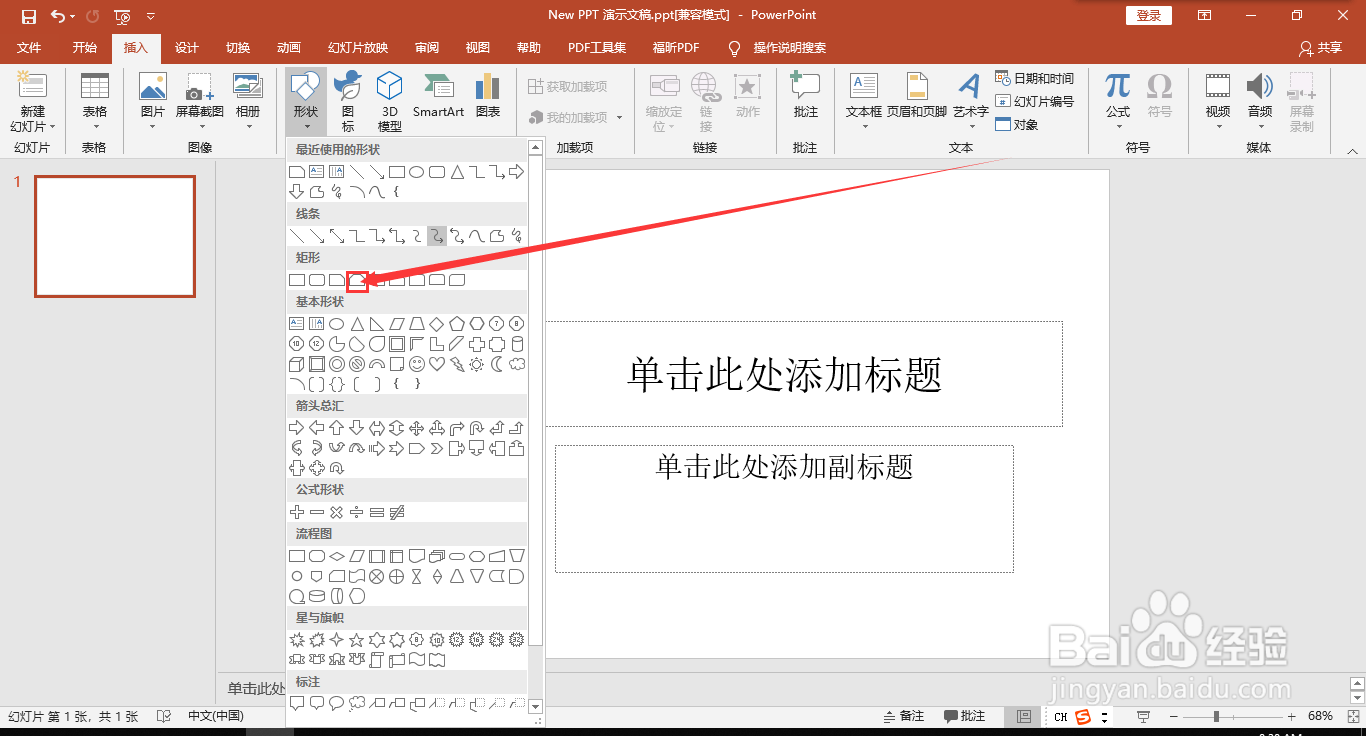
Task: Toggle the Notes (备注) pane in status bar
Action: [x=904, y=716]
